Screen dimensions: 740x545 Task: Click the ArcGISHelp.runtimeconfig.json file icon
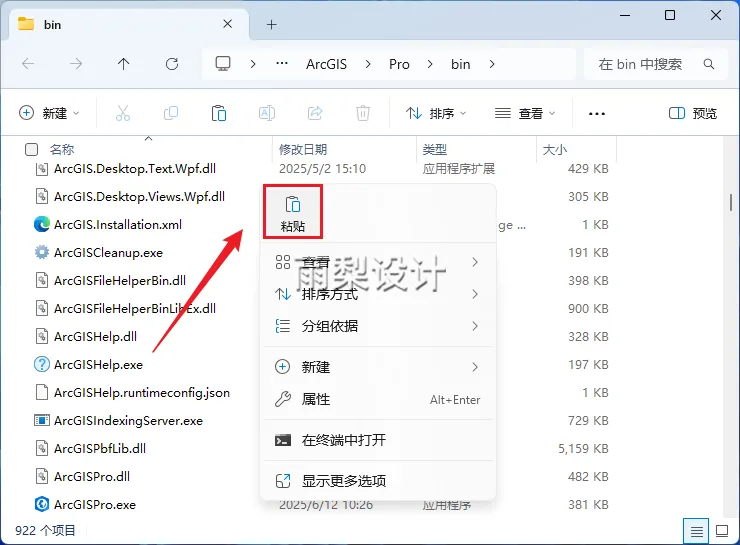tap(42, 392)
